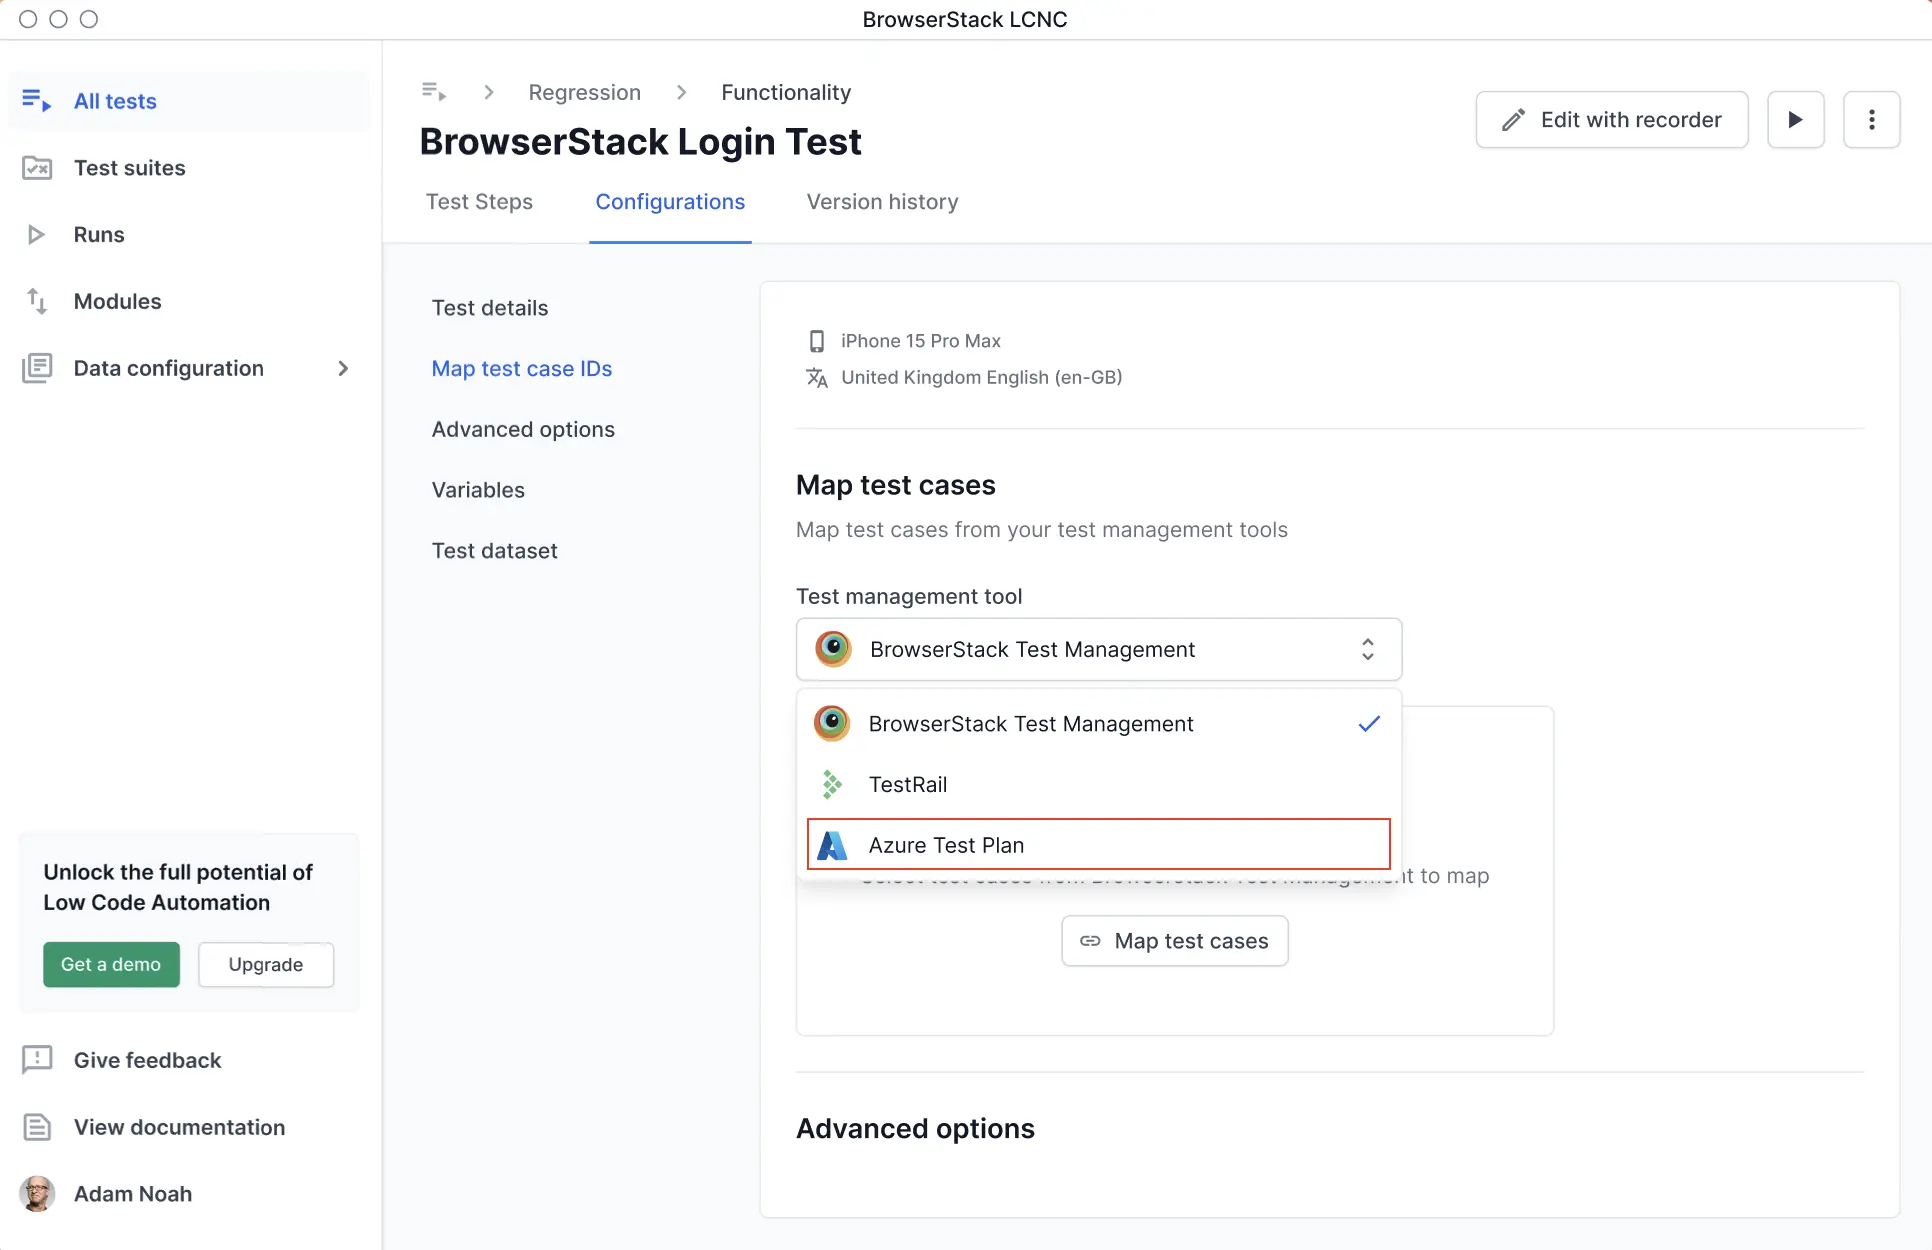Open the three-dot overflow menu
The image size is (1932, 1250).
click(x=1872, y=119)
